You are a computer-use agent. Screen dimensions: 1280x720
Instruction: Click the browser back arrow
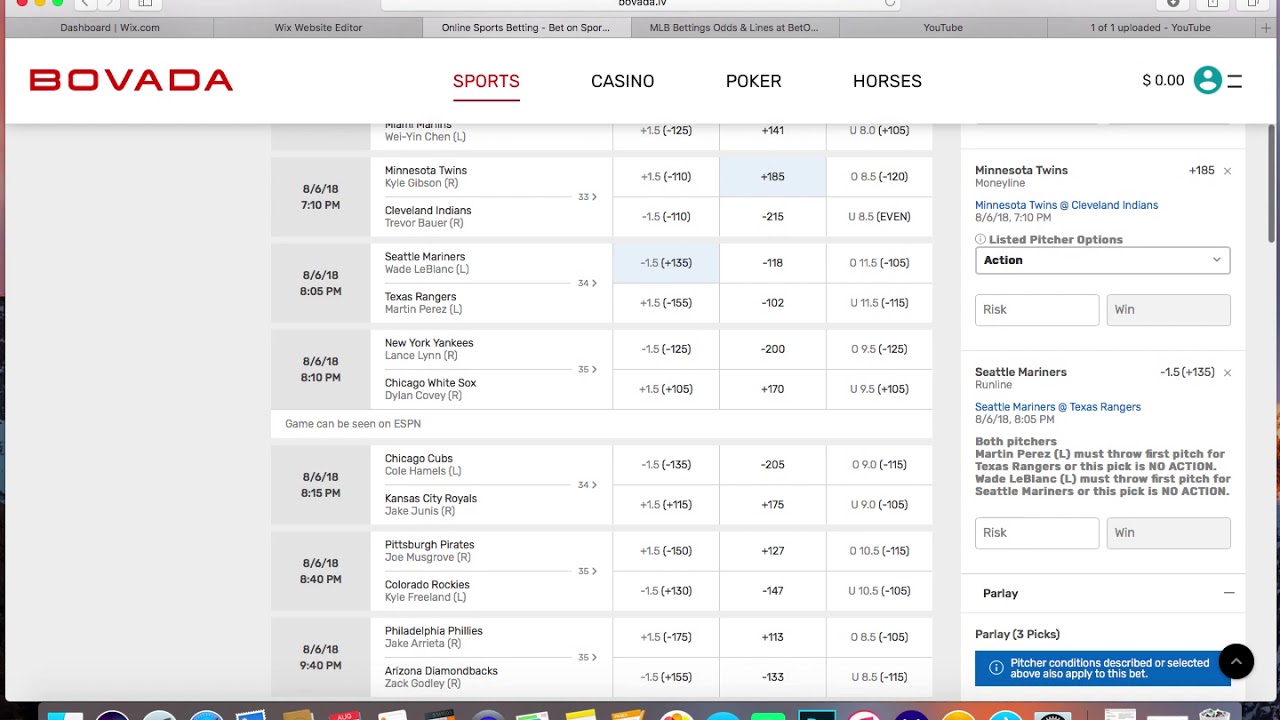click(86, 3)
